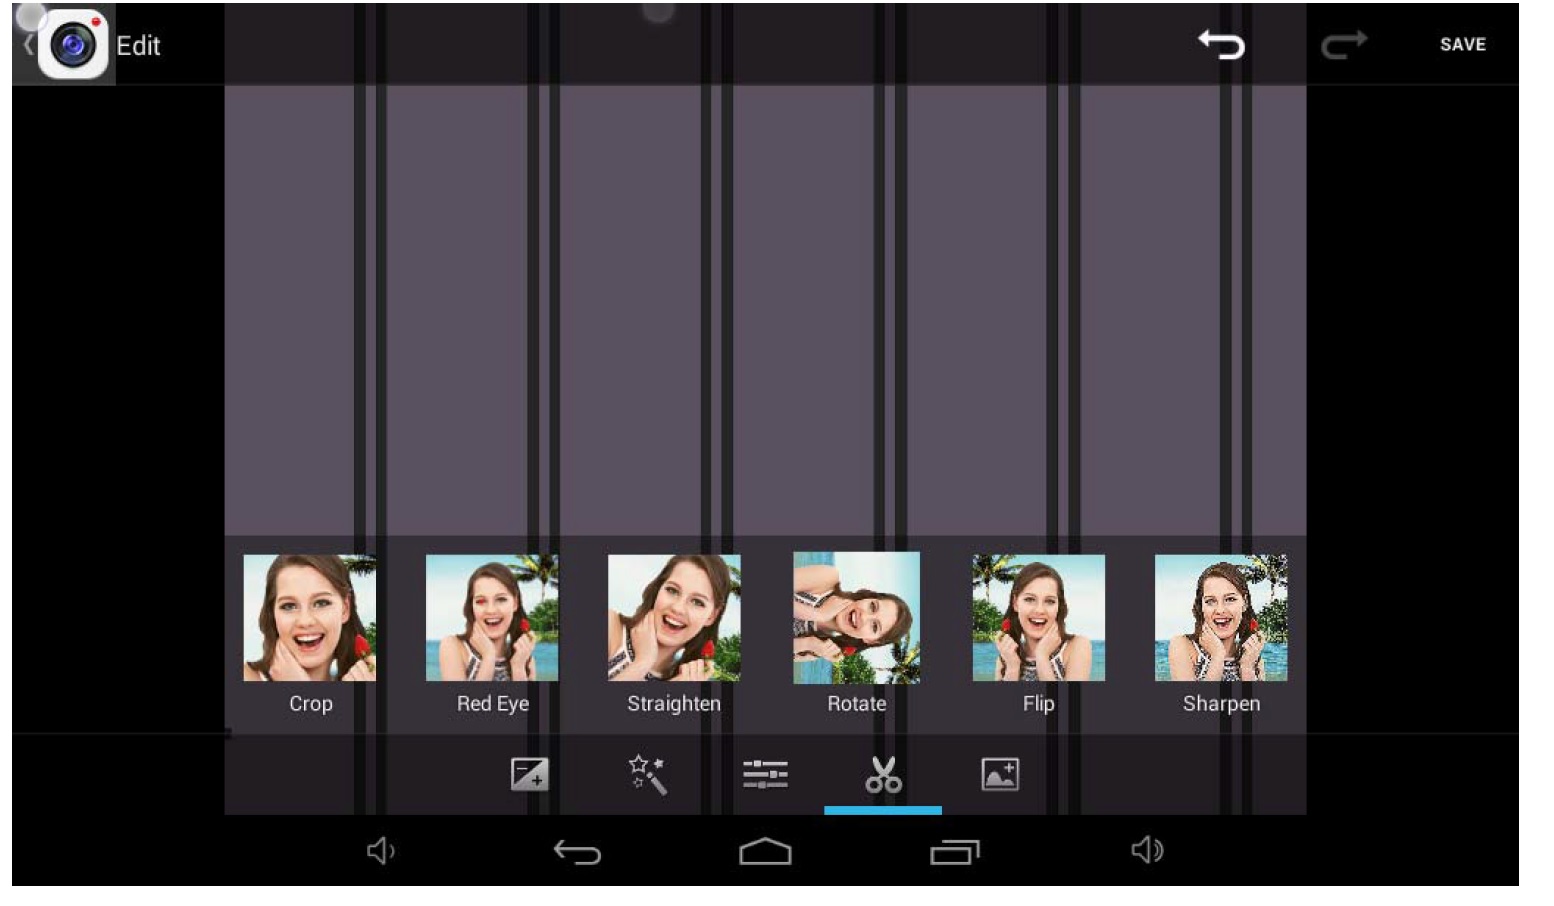Select the Red Eye tool thumbnail
1554x906 pixels.
tap(492, 618)
